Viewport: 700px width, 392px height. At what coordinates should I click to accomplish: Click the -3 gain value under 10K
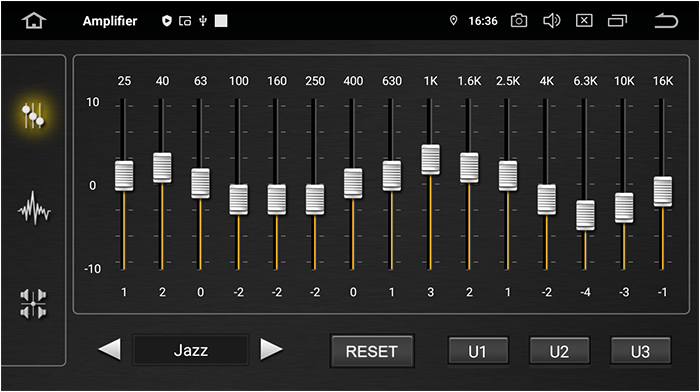pos(624,292)
